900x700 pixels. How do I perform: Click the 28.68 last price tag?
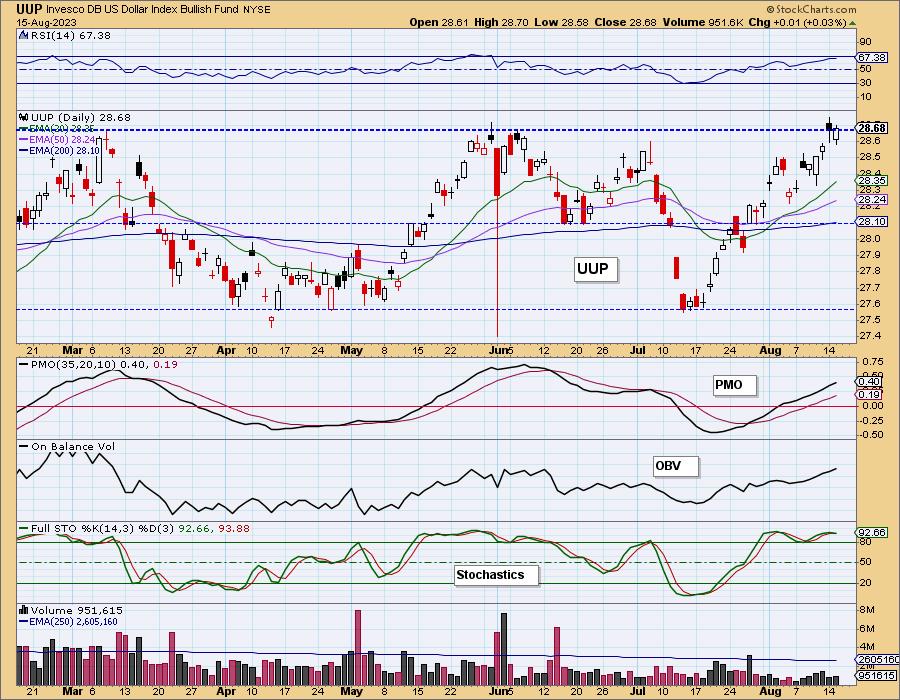pyautogui.click(x=872, y=128)
